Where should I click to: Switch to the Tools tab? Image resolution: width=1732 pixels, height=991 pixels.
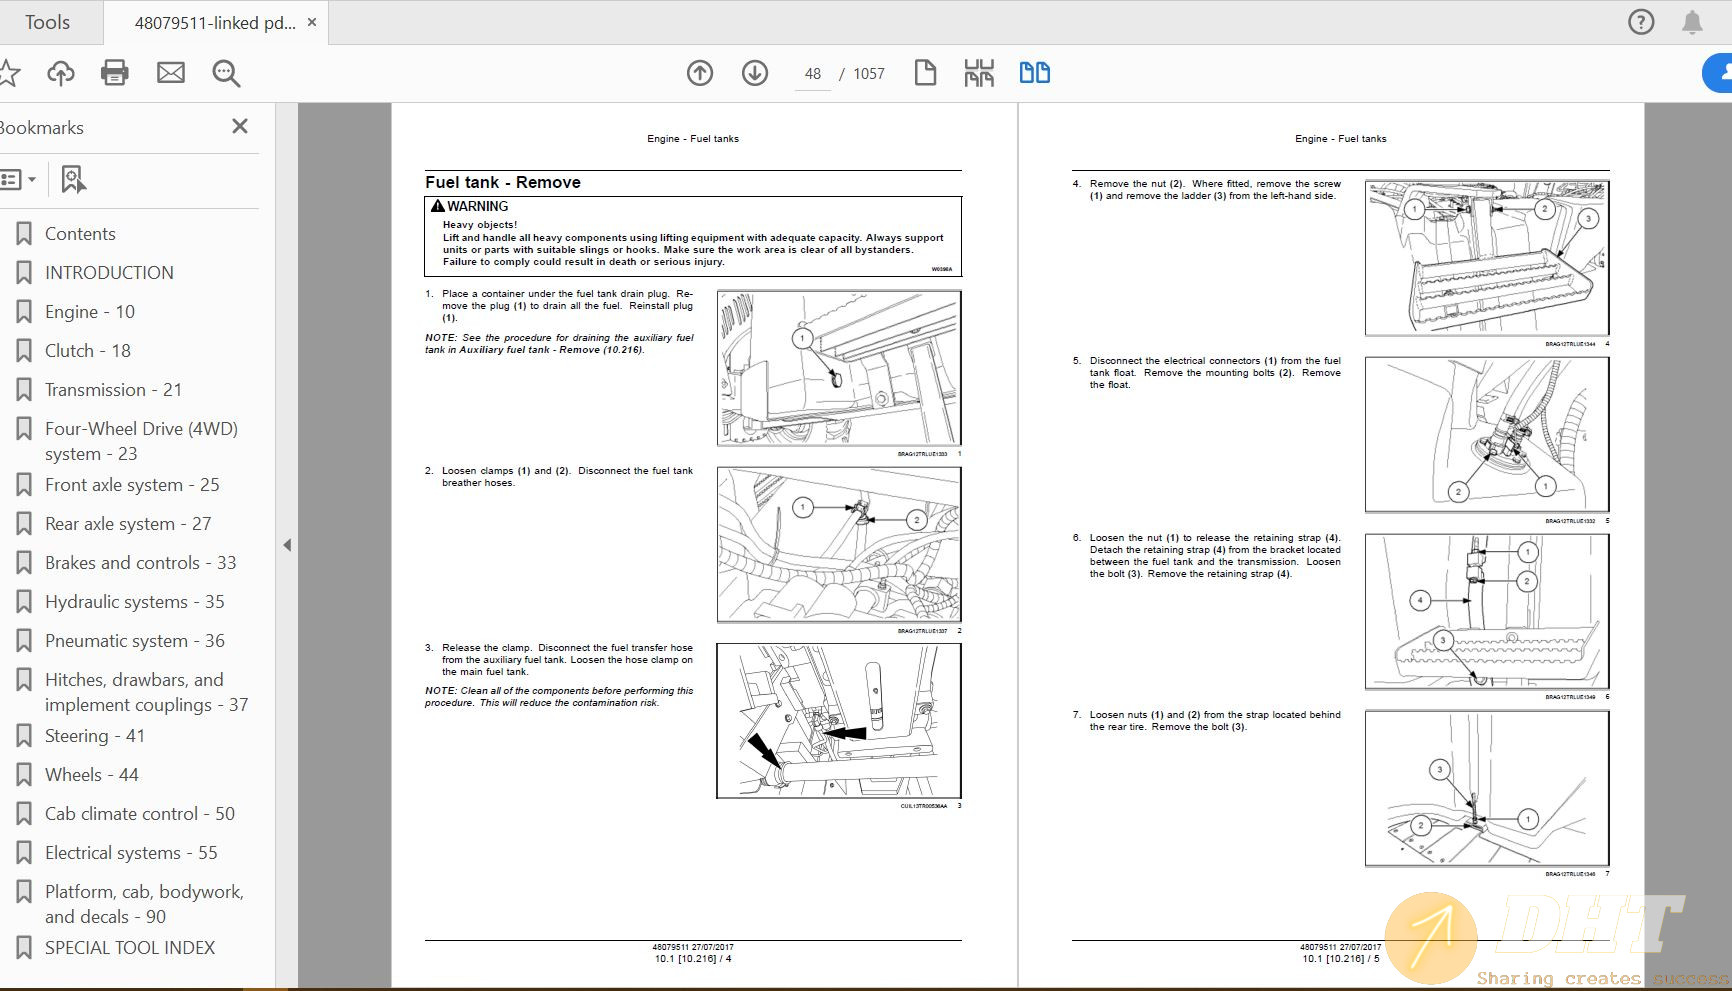[x=47, y=22]
